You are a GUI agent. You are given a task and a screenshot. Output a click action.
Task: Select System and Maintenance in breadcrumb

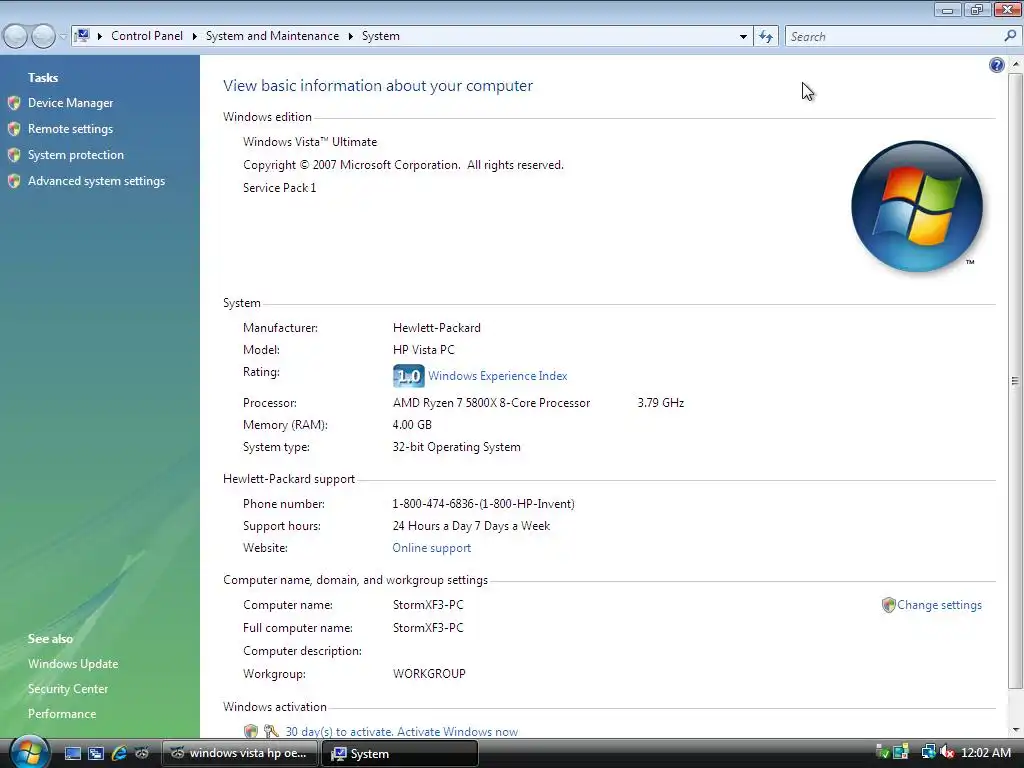[x=272, y=36]
